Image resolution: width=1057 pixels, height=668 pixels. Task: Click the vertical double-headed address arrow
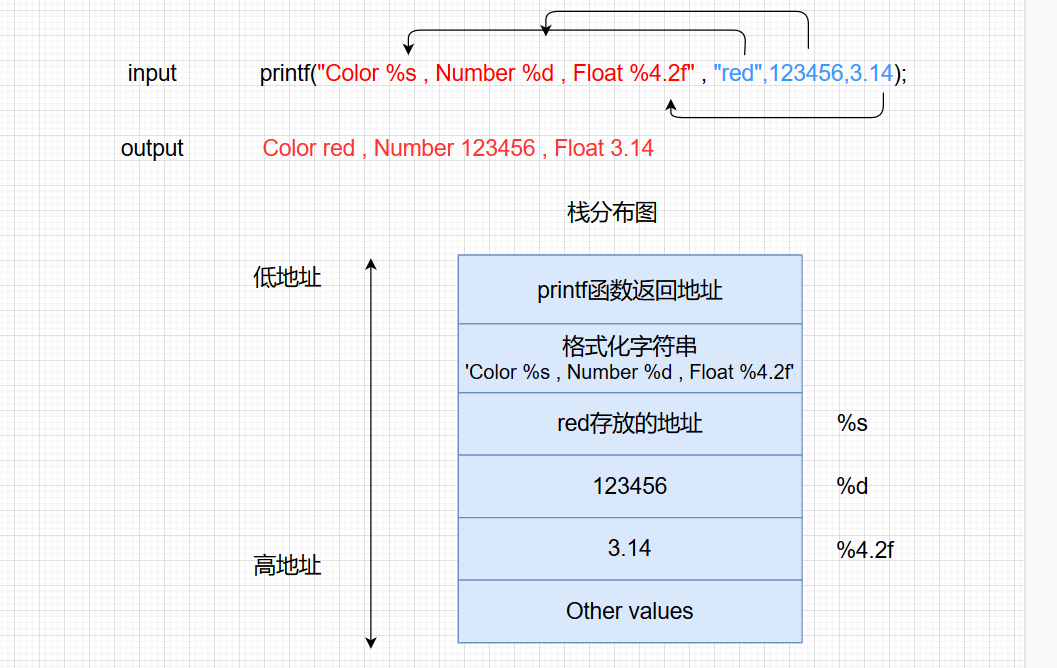(x=372, y=450)
